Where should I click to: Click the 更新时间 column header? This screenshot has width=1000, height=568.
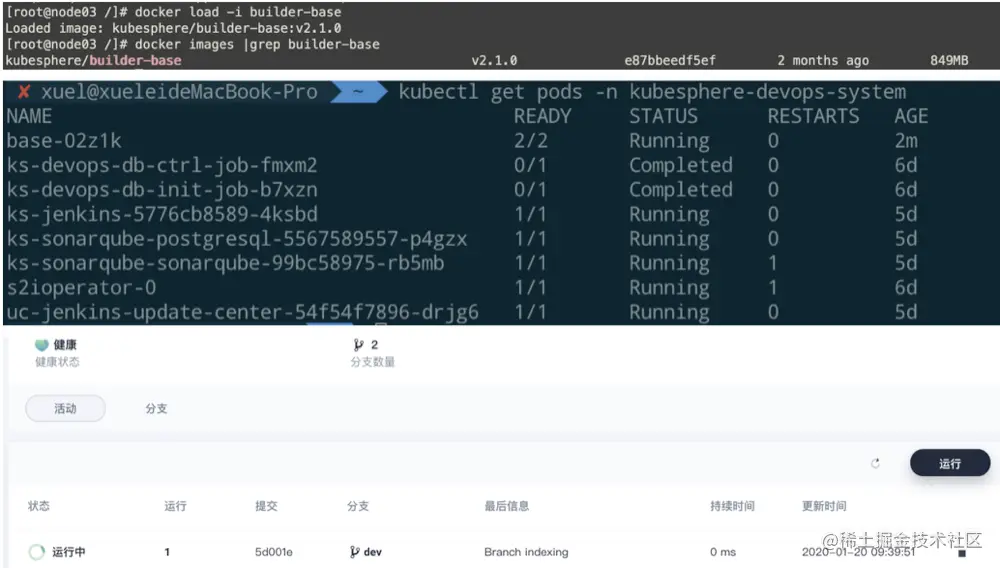pyautogui.click(x=824, y=506)
